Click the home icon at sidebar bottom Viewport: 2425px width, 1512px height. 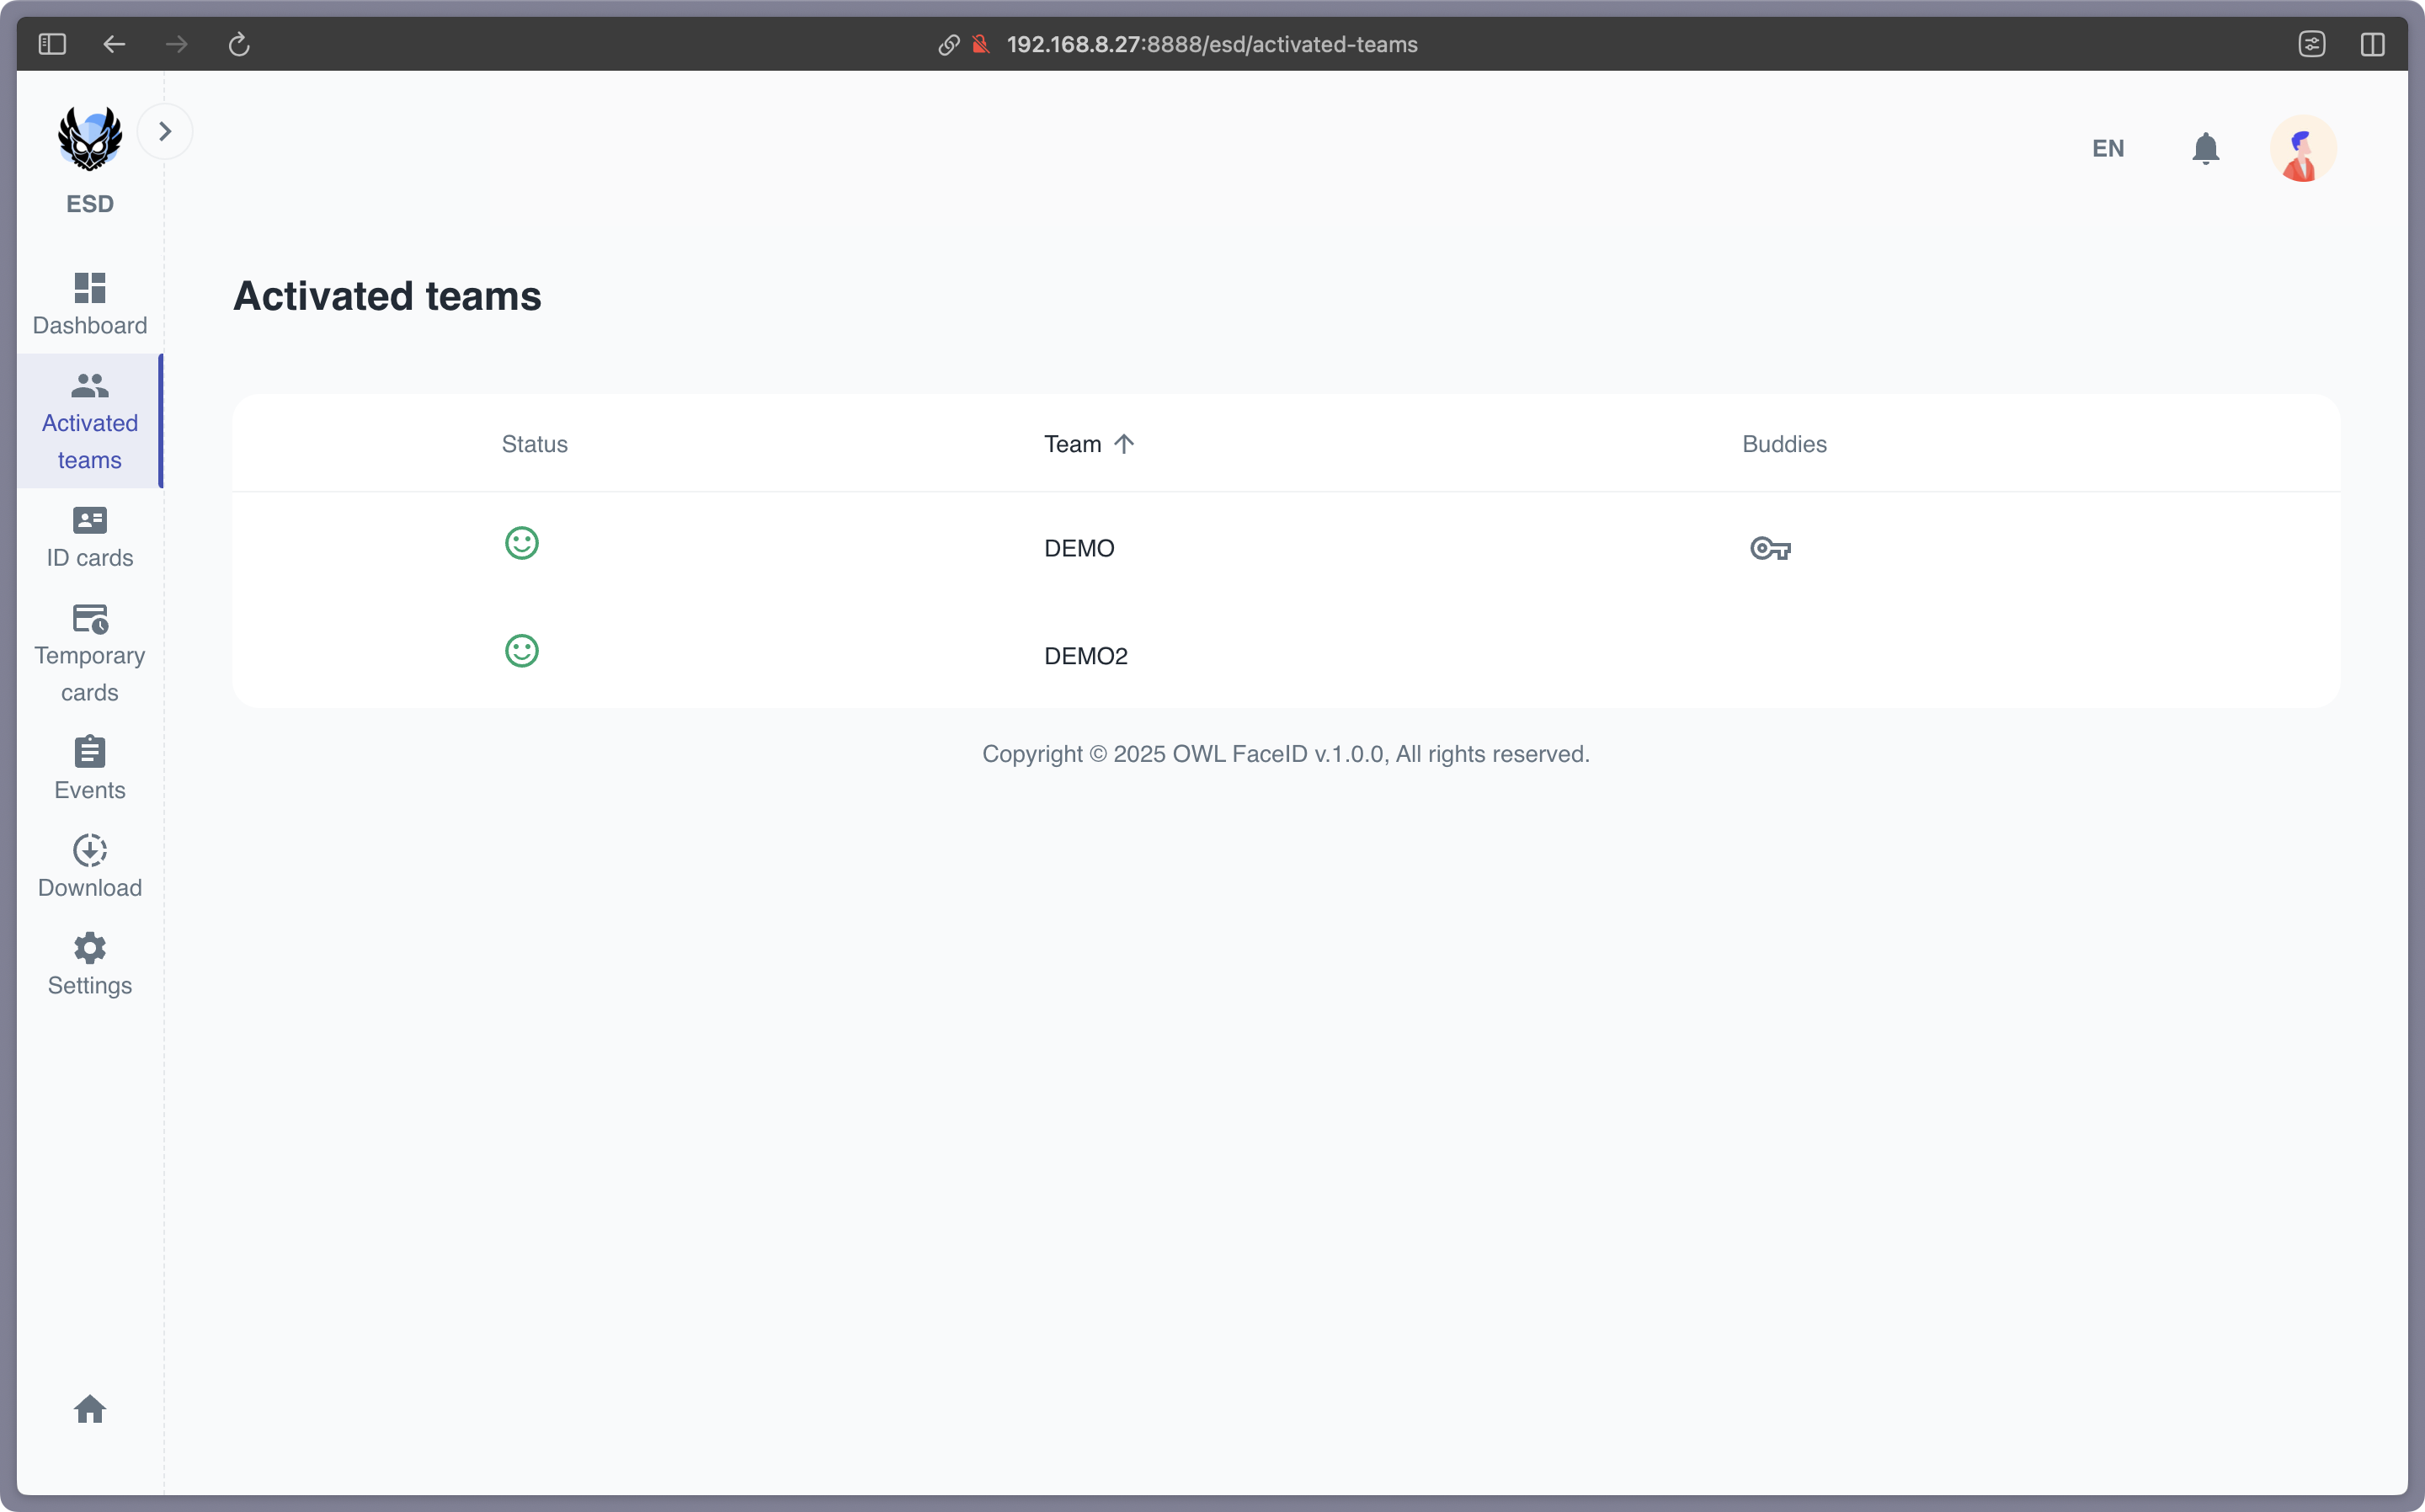90,1409
